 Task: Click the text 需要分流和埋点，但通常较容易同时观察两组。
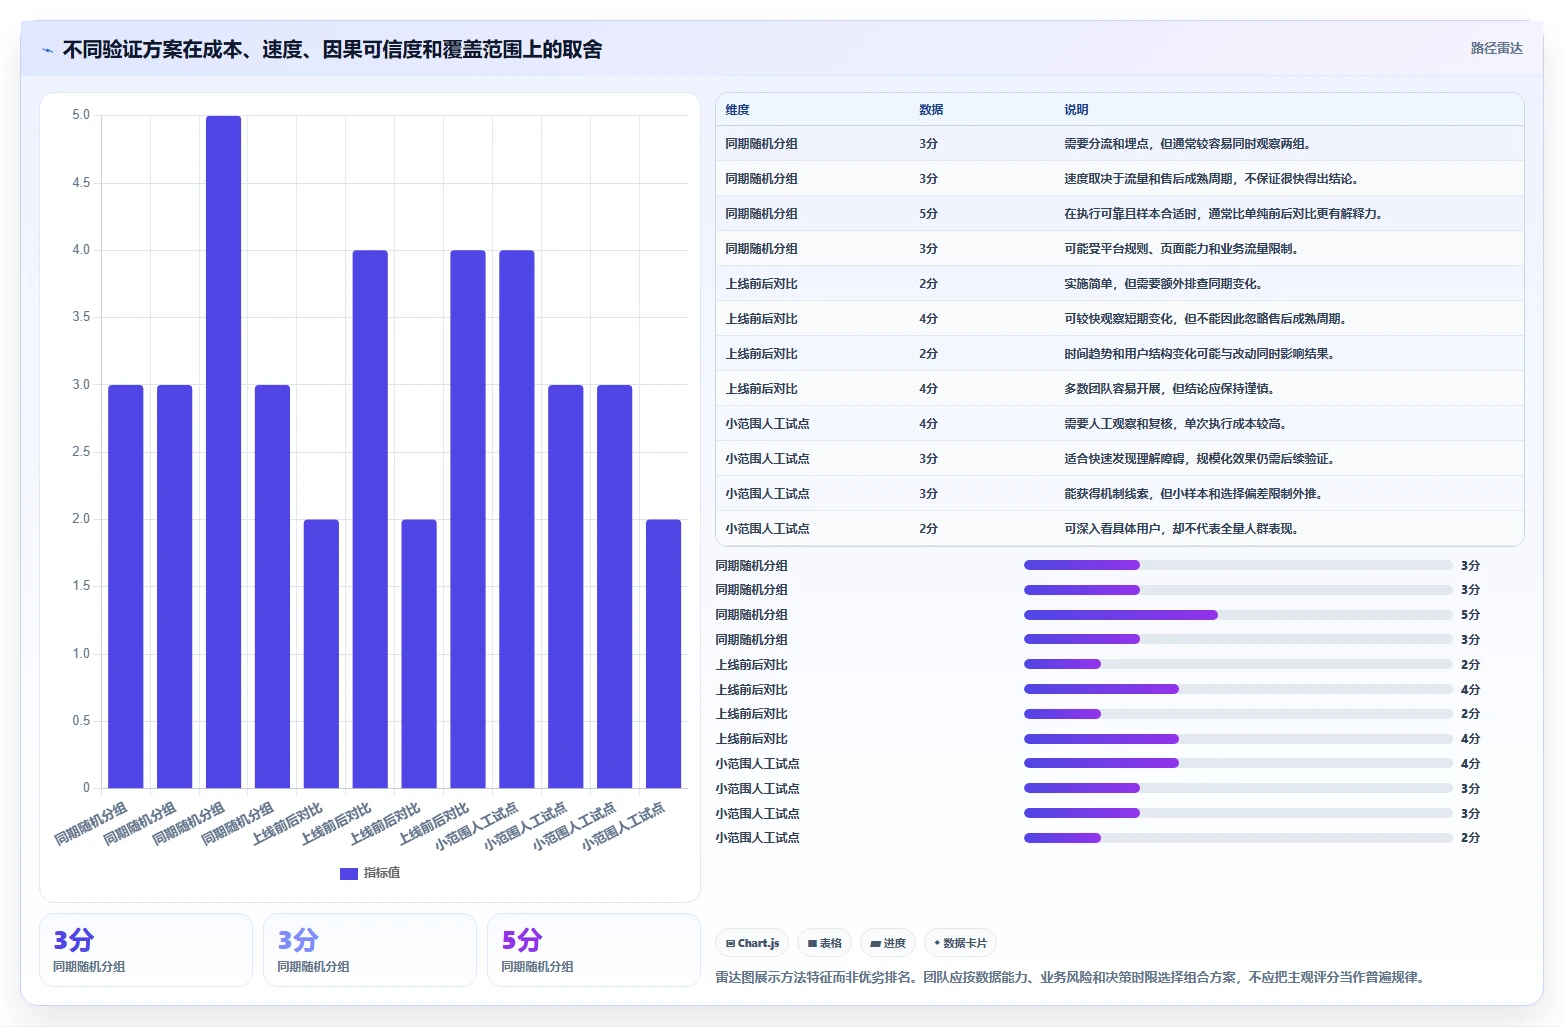1187,144
